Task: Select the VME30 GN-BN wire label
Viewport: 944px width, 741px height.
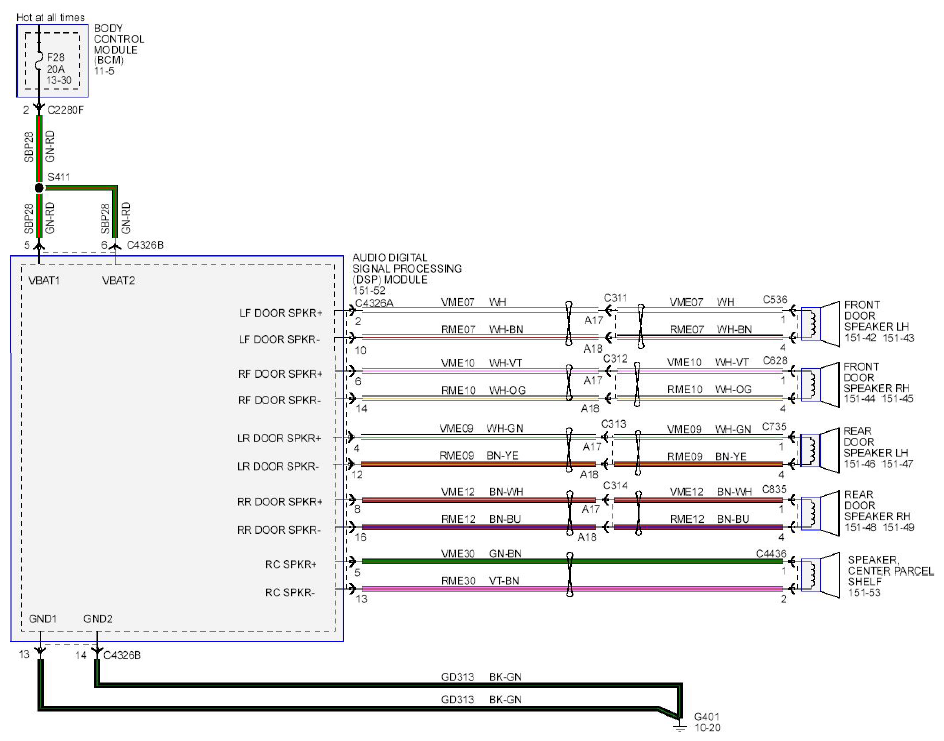Action: coord(481,553)
